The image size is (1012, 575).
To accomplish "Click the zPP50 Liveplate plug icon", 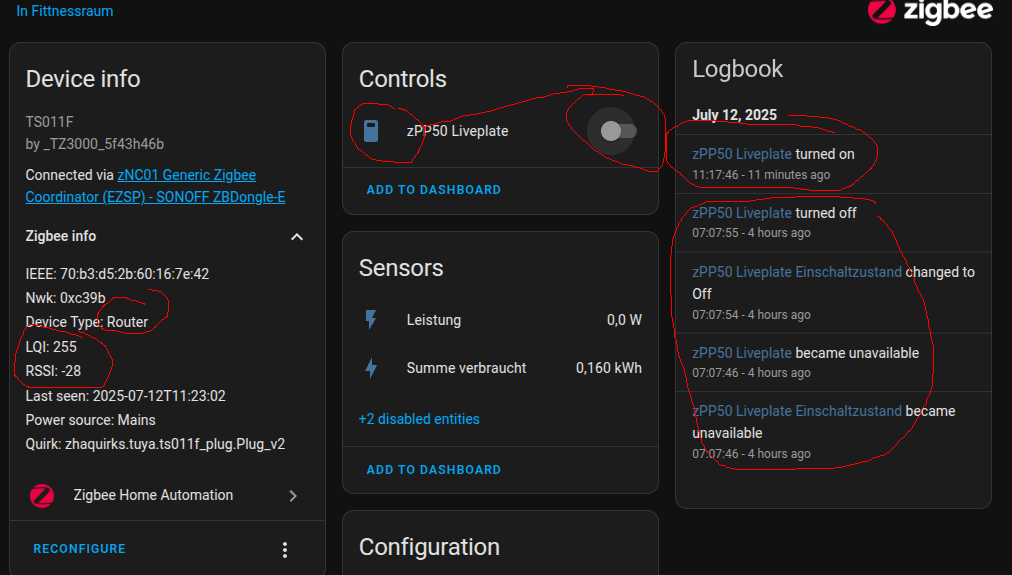I will click(371, 131).
